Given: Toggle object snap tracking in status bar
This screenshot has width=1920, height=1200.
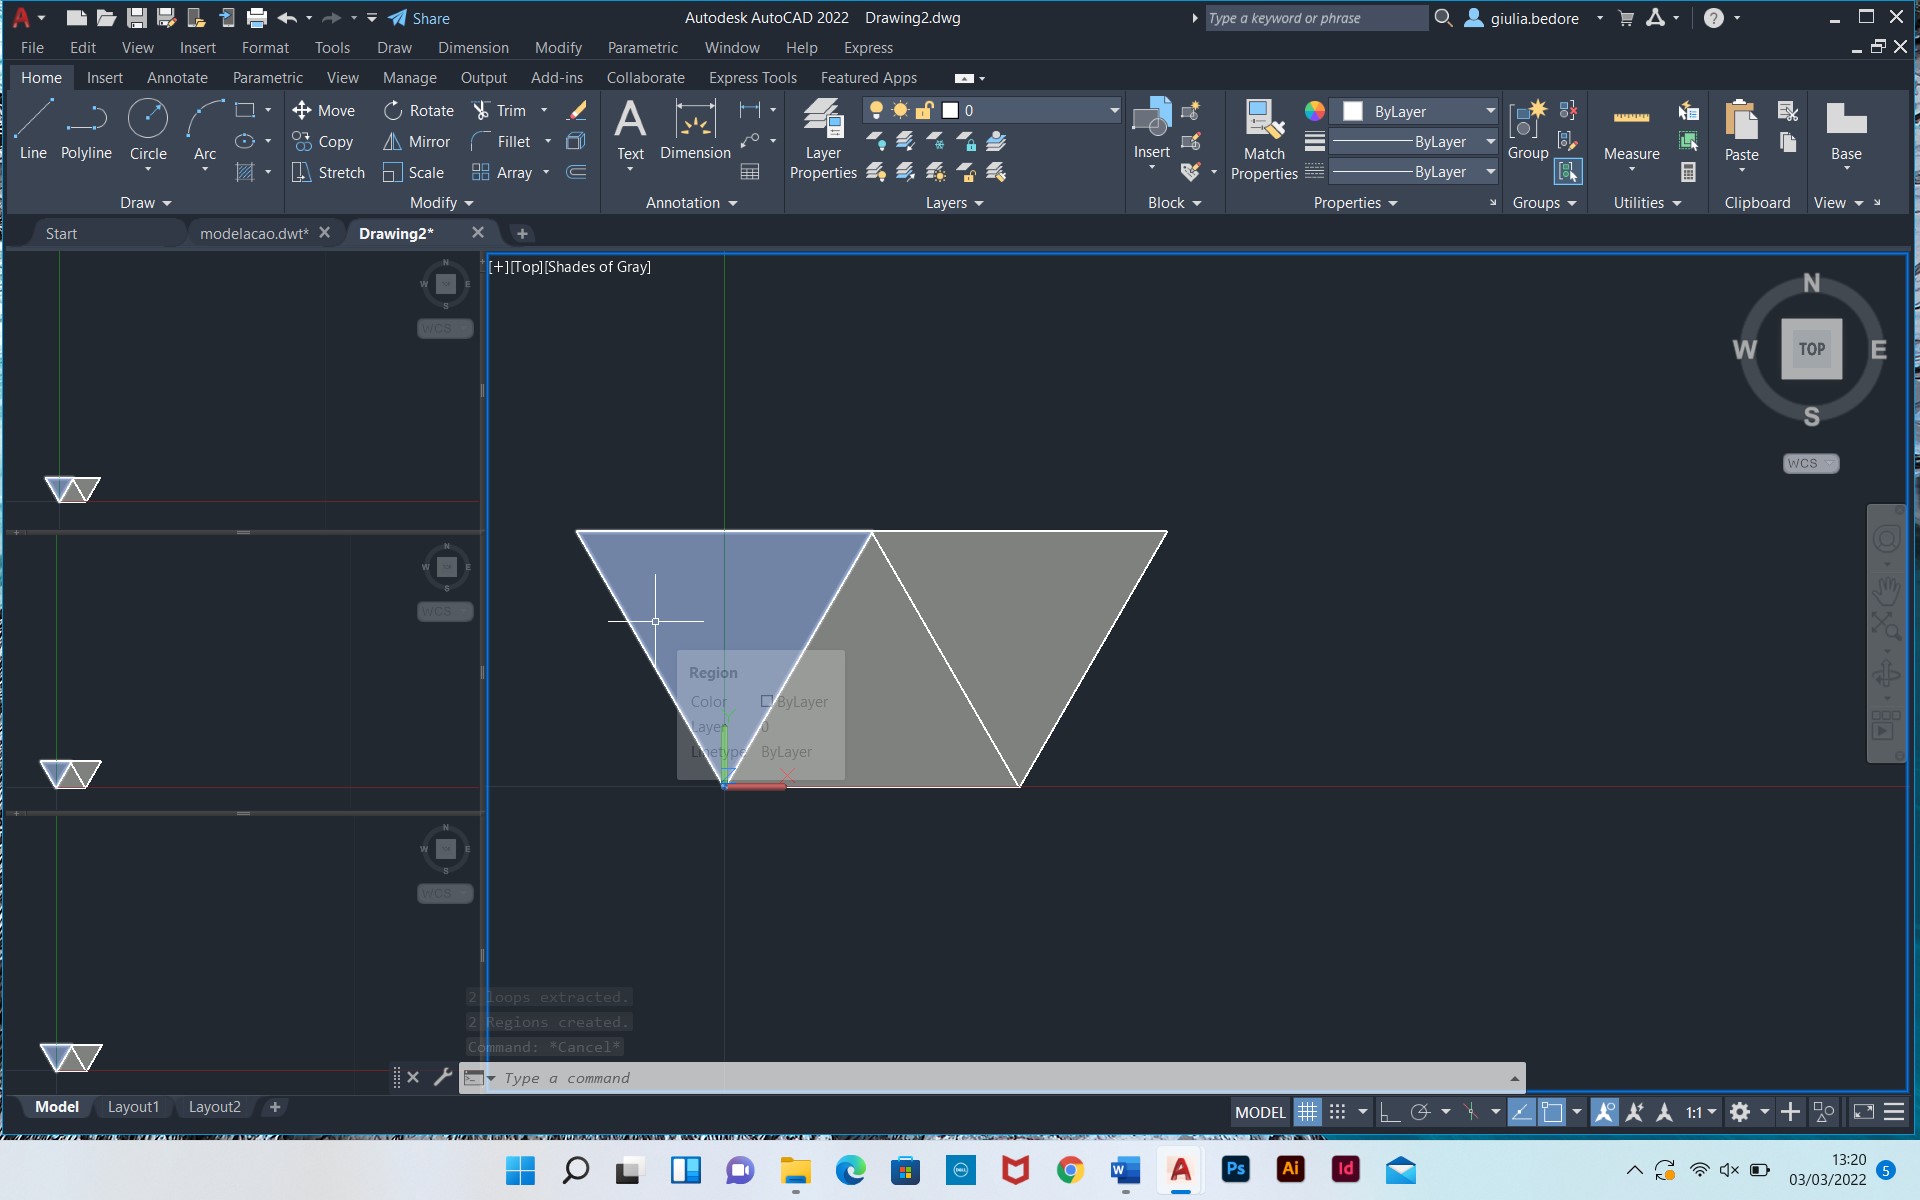Looking at the screenshot, I should point(1521,1112).
